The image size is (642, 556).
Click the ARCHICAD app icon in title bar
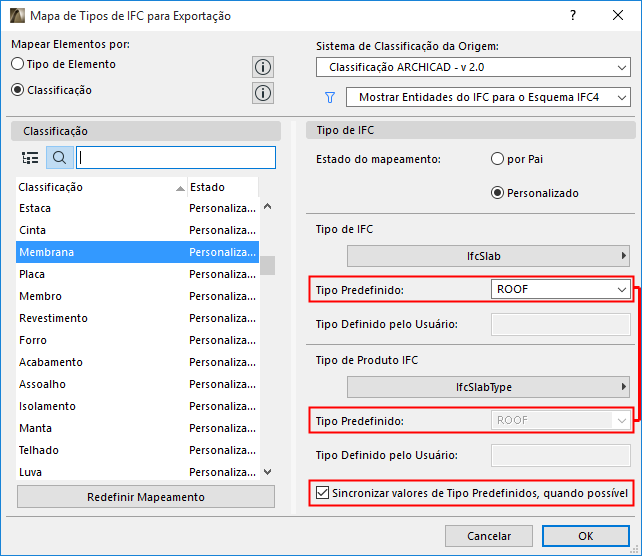(x=18, y=16)
